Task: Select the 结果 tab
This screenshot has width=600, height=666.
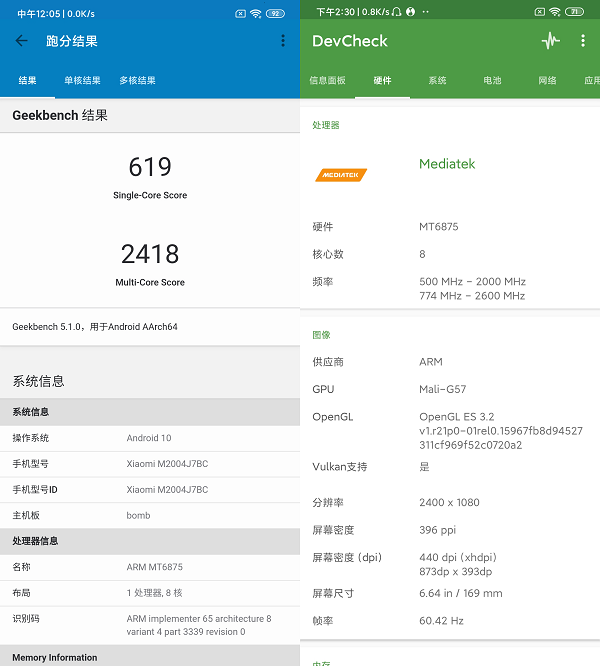Action: tap(27, 80)
